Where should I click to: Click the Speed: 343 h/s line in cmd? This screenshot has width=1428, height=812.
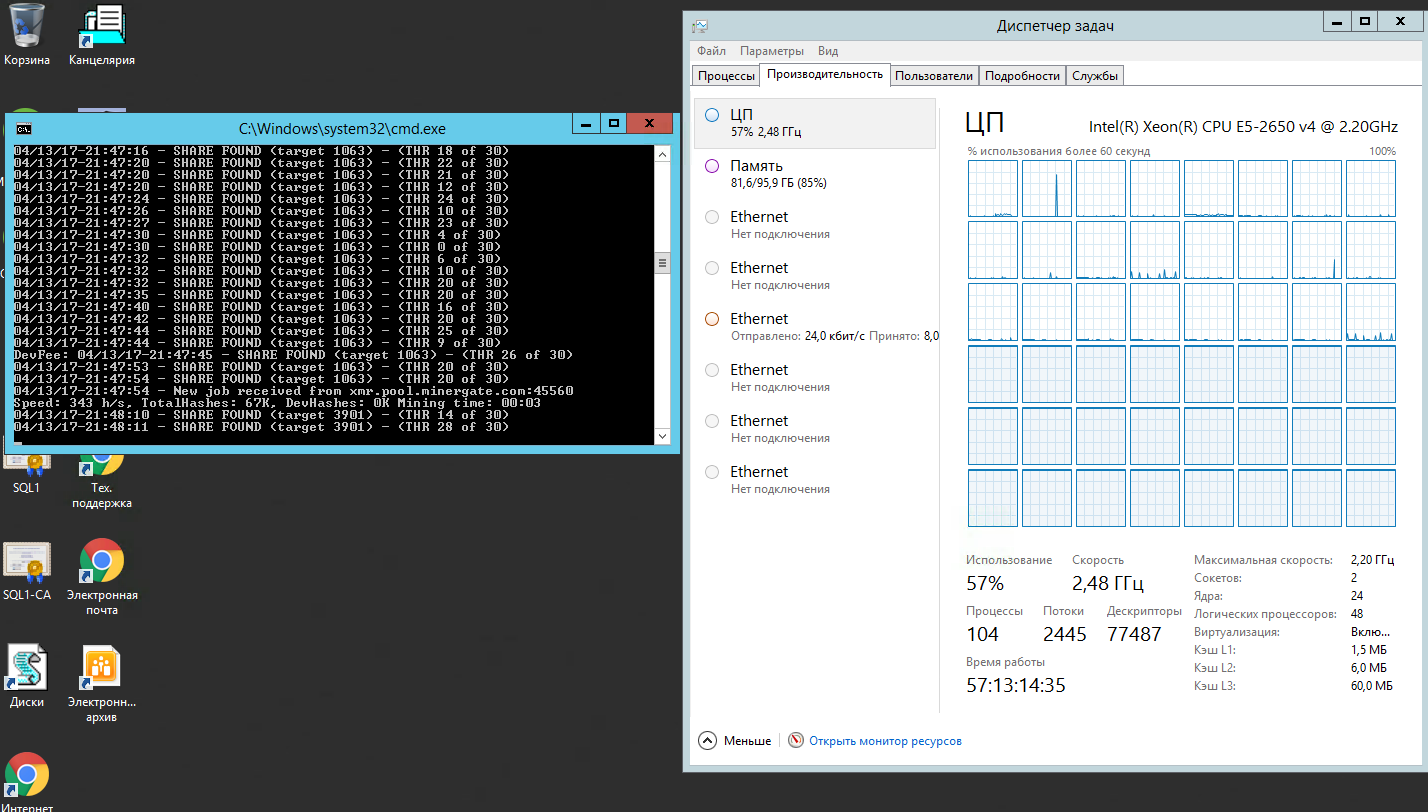click(277, 403)
